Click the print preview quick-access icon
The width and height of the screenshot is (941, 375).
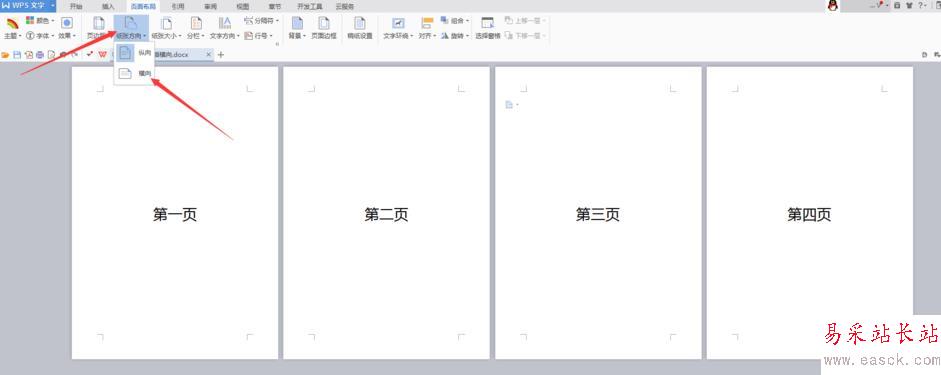click(x=52, y=55)
